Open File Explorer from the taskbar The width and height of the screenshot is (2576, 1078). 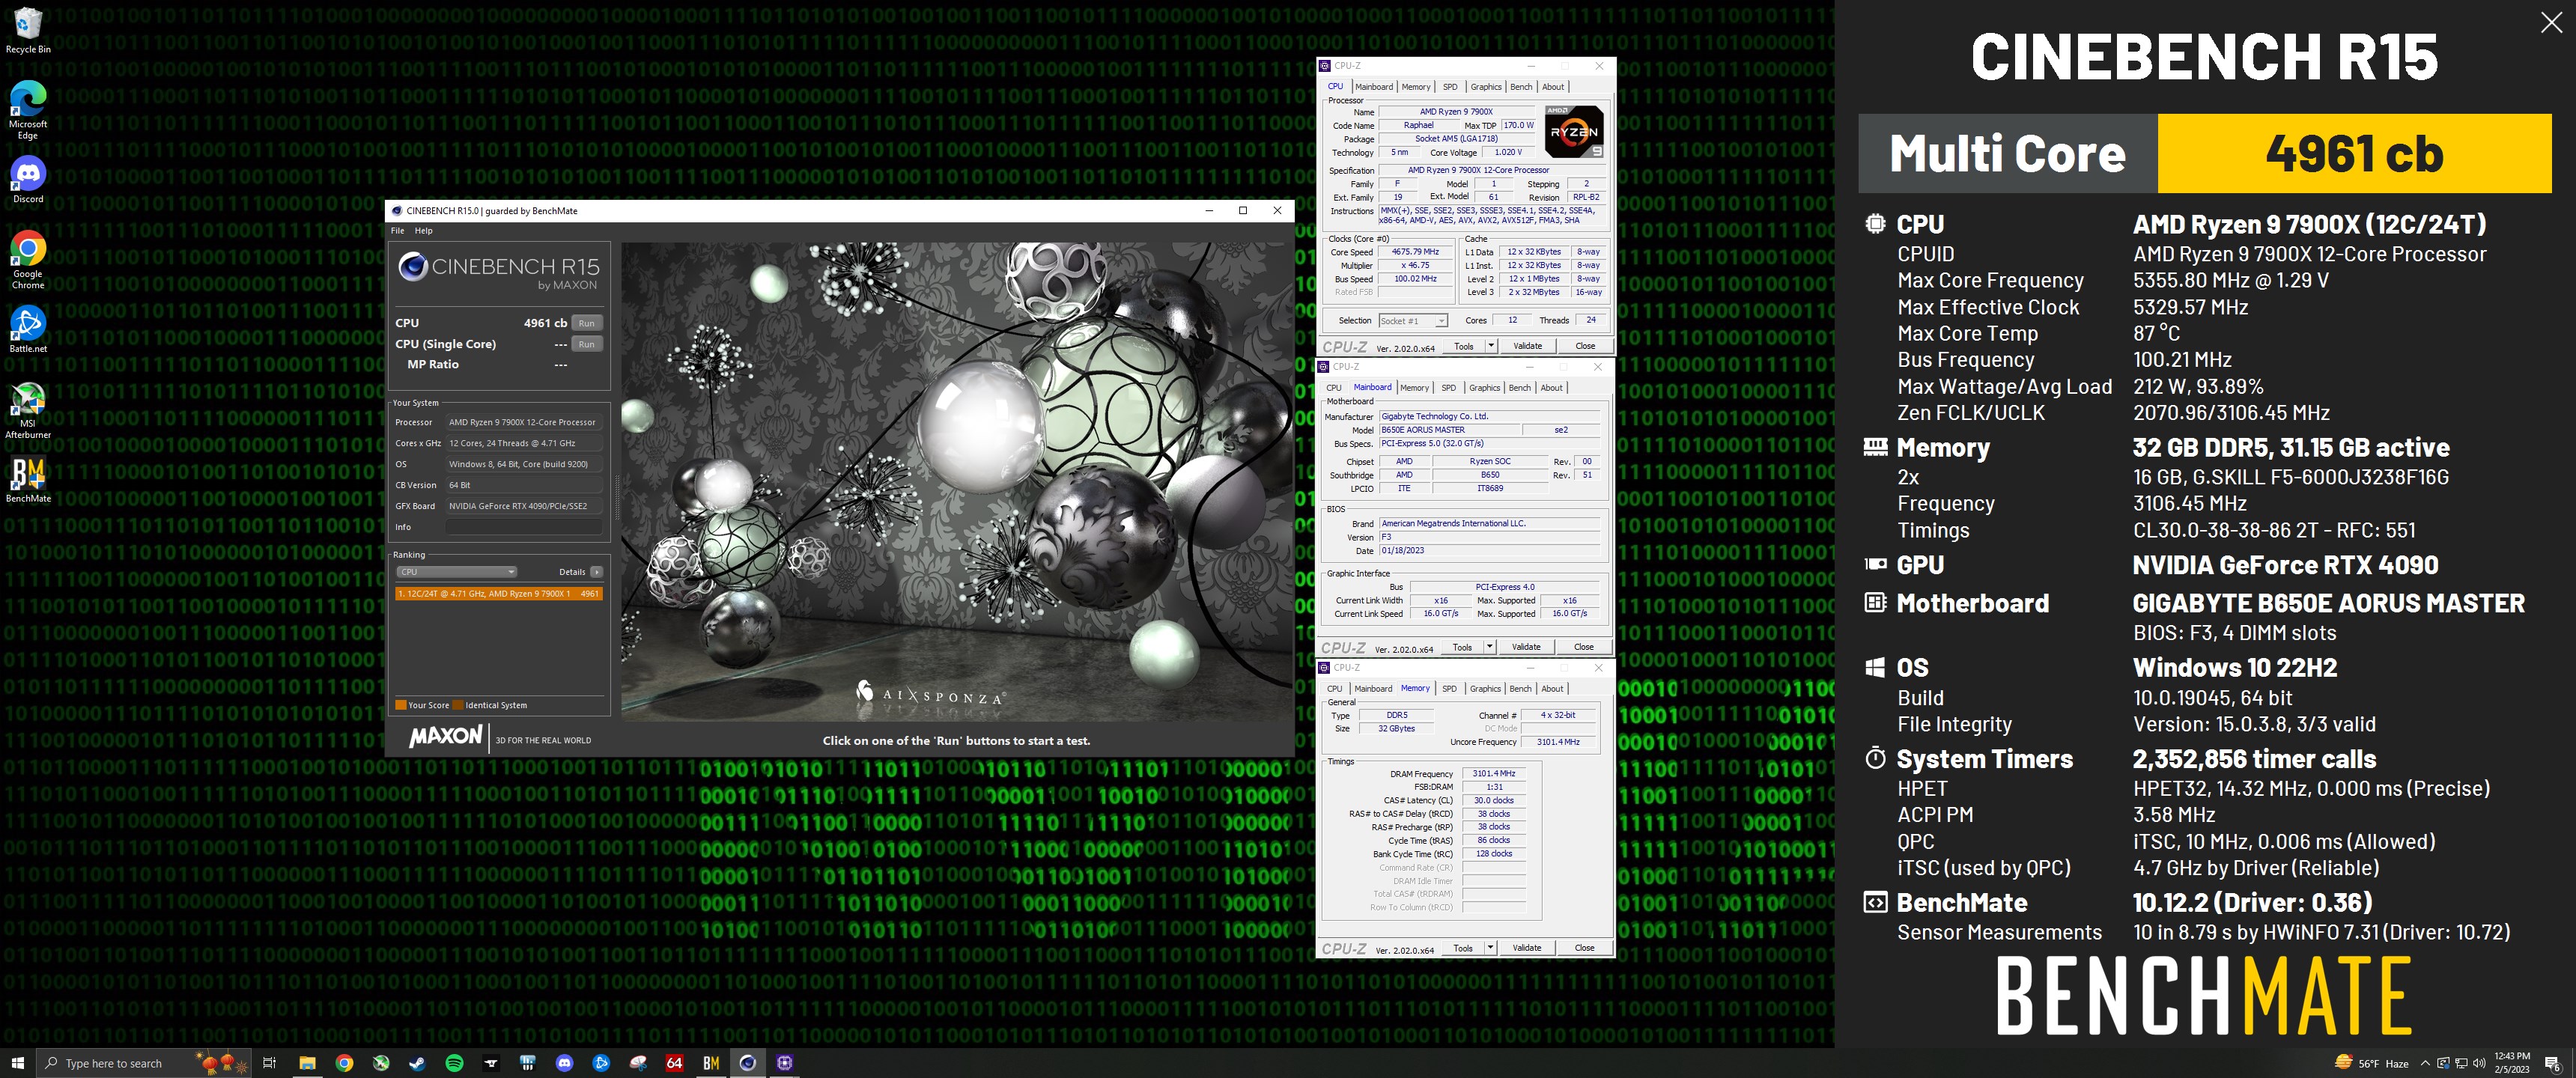(x=307, y=1062)
